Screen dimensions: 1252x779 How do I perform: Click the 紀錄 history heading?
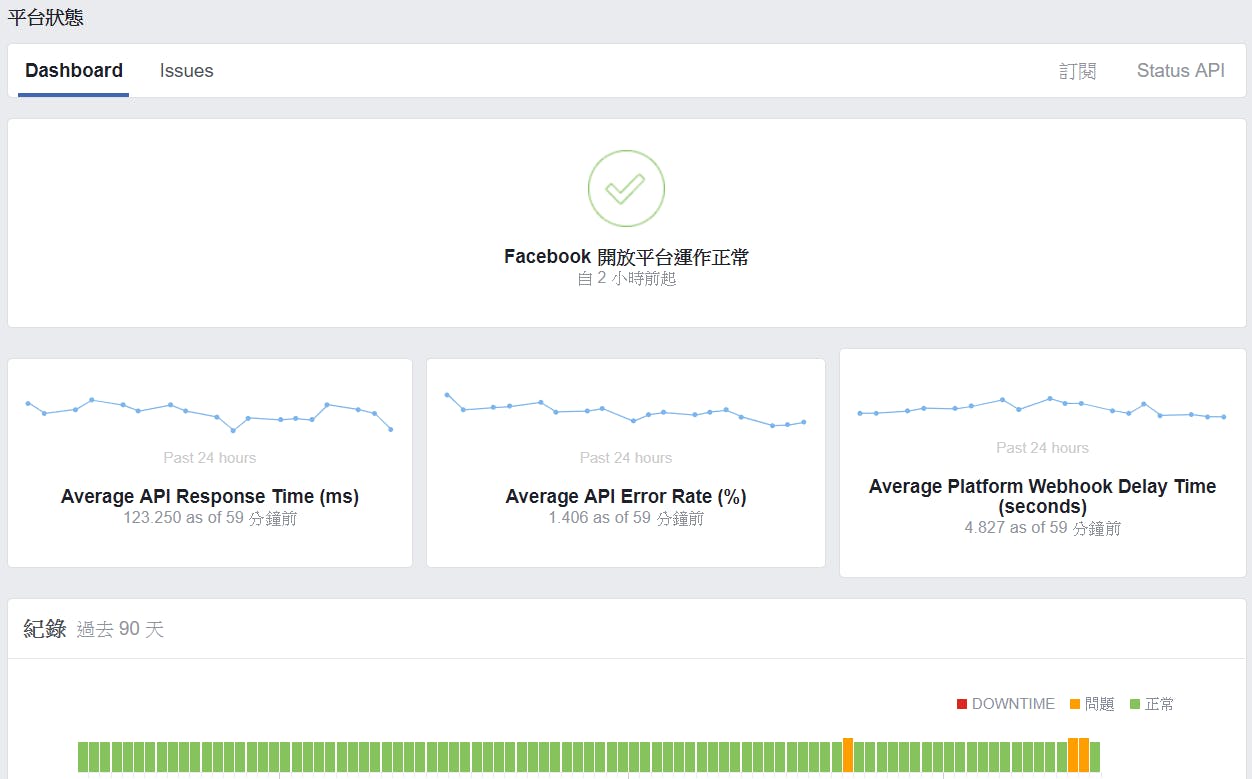pos(45,628)
